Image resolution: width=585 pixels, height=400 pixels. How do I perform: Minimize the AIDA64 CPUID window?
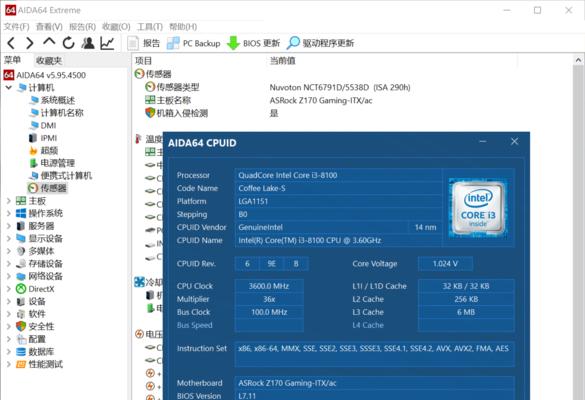[483, 141]
